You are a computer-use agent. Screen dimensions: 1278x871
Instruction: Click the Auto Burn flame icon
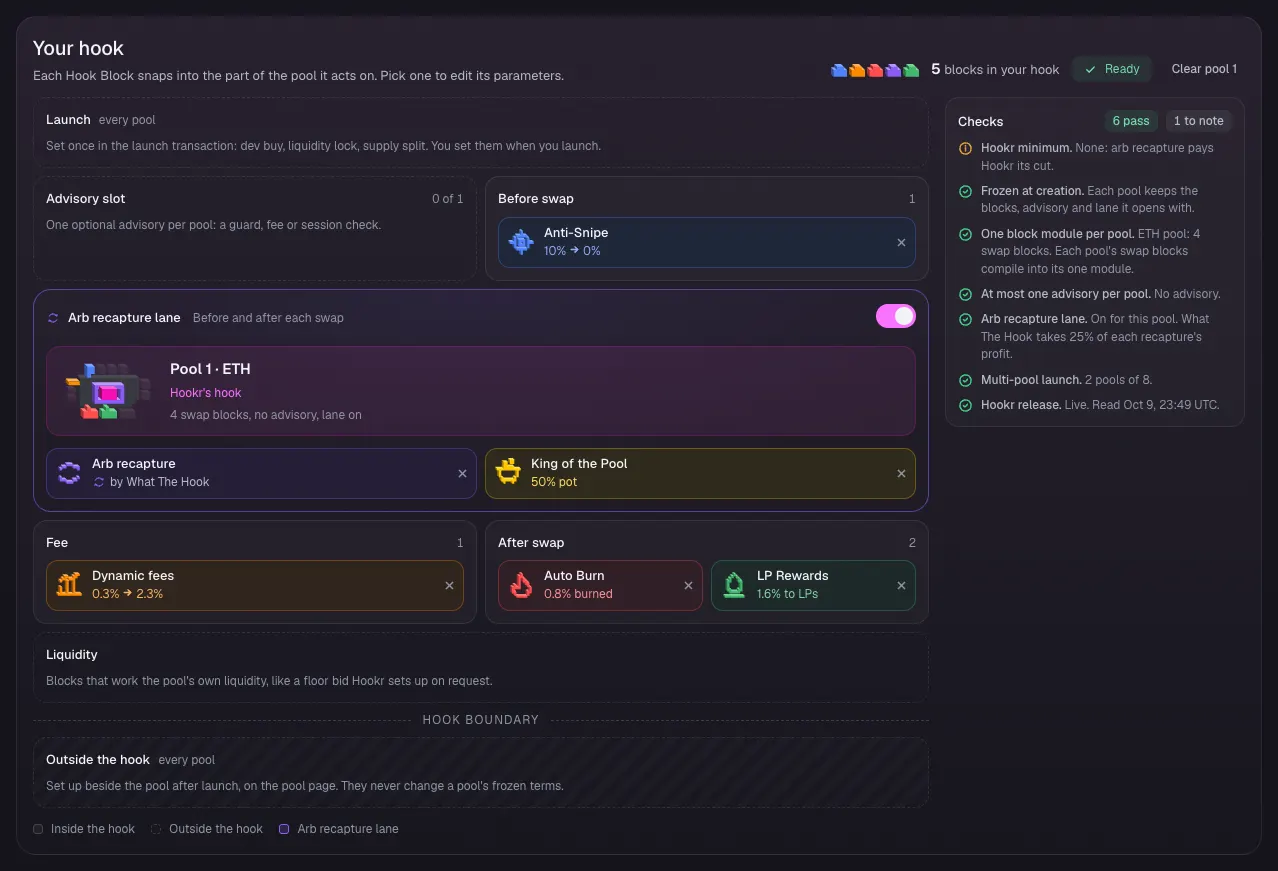coord(521,585)
